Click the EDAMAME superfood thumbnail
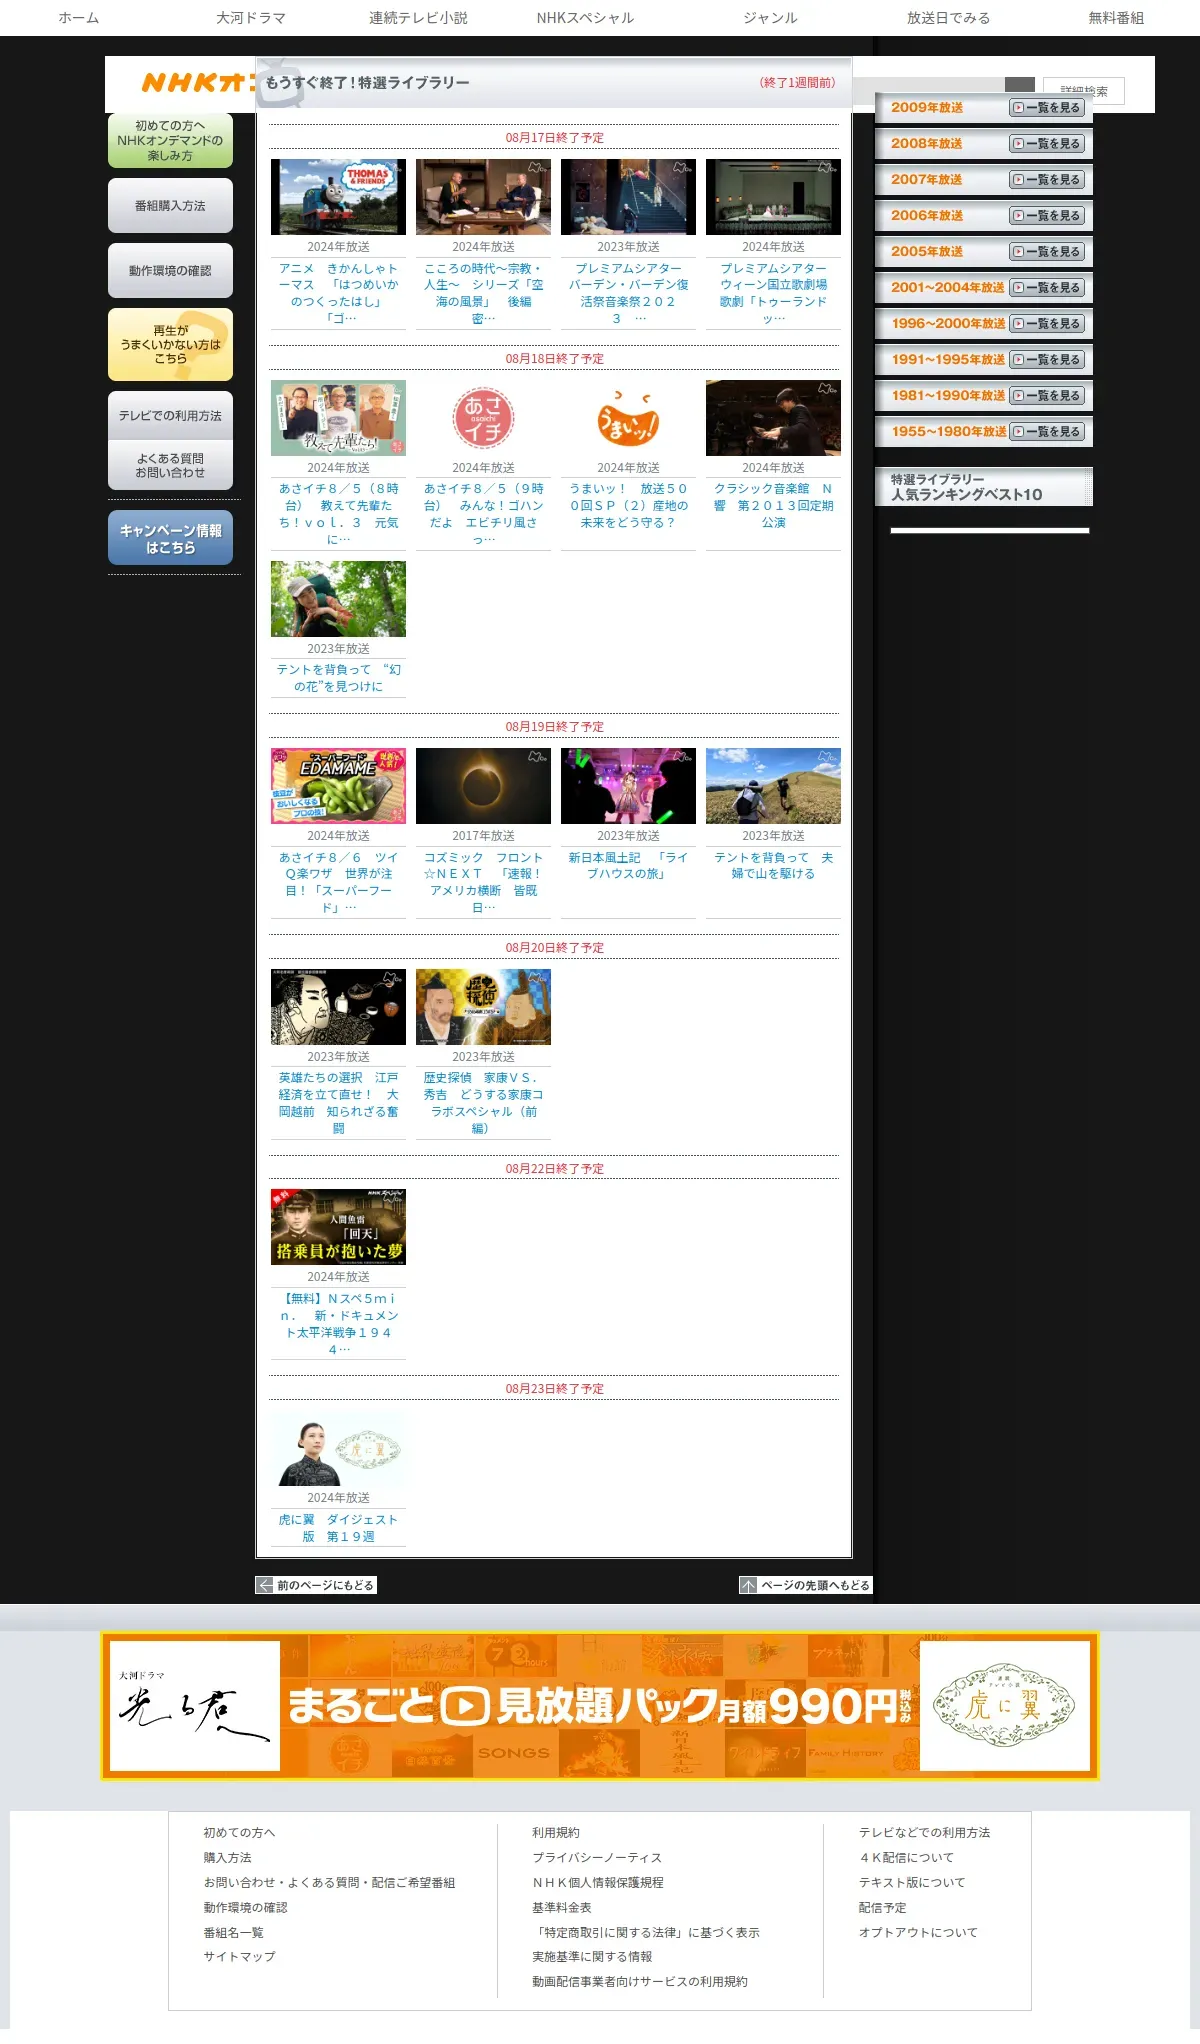This screenshot has width=1200, height=2044. tap(338, 786)
